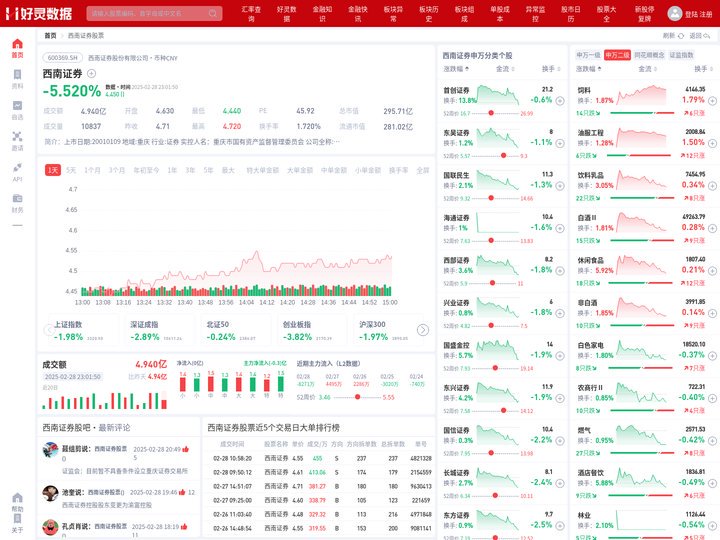Click the user avatar icon in header
The width and height of the screenshot is (720, 540).
pos(675,13)
